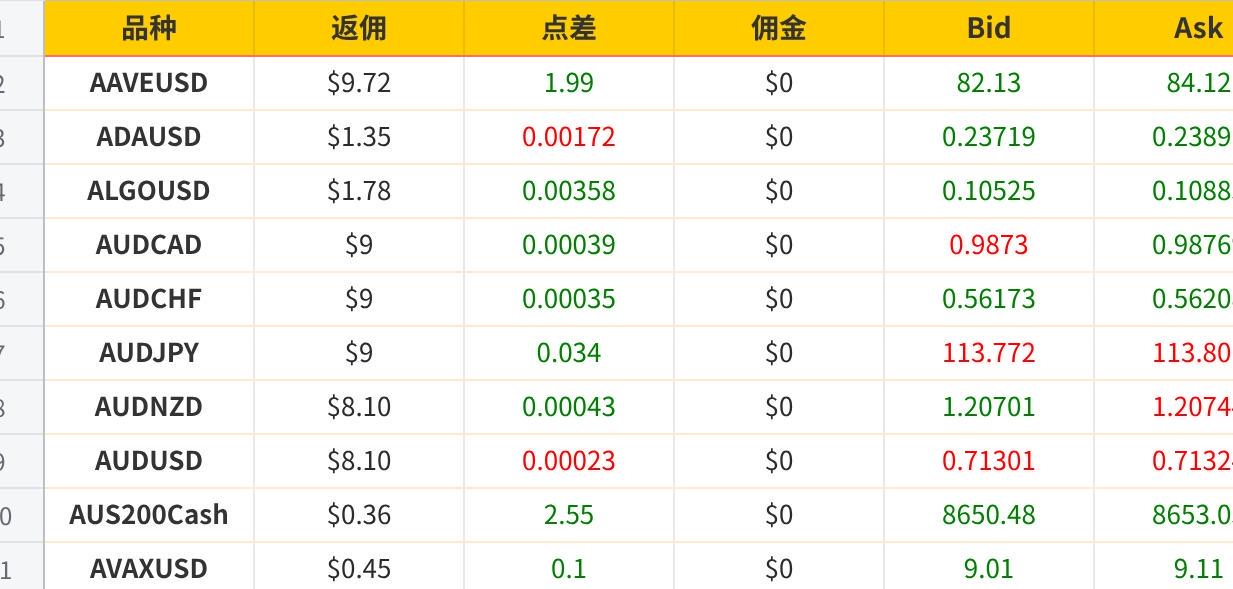Click the 佣金 column header

[x=779, y=28]
